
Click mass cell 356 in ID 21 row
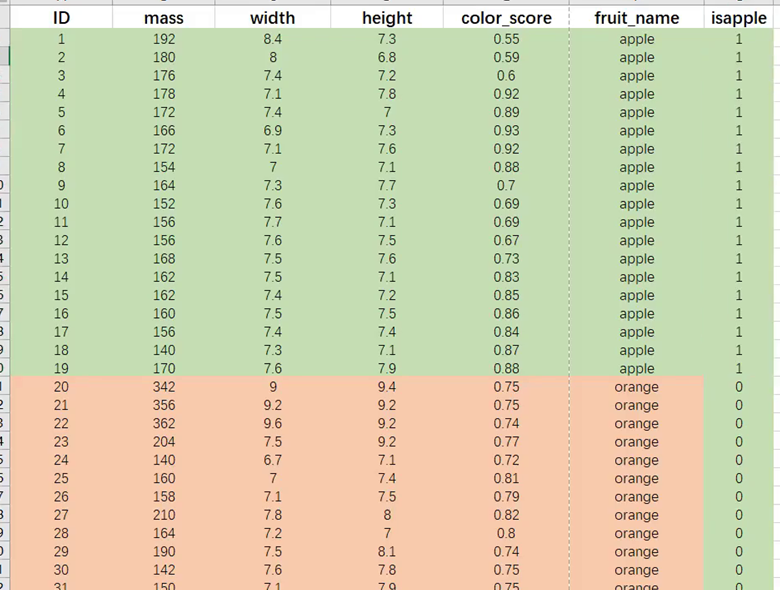point(164,405)
